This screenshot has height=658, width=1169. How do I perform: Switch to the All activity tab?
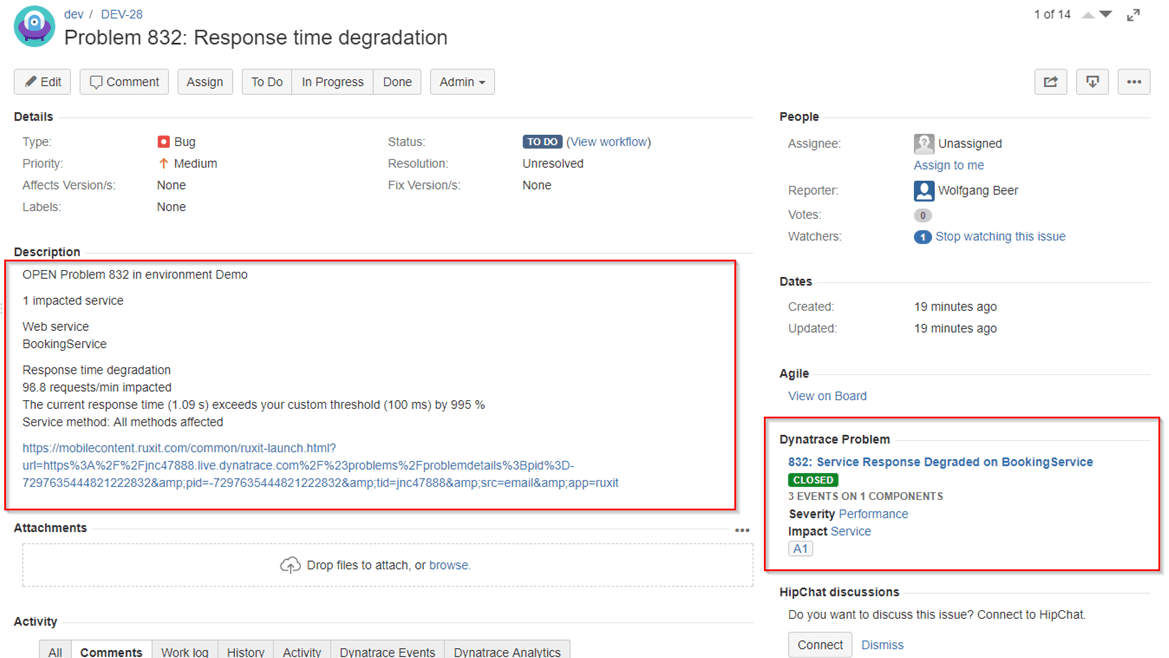[55, 651]
